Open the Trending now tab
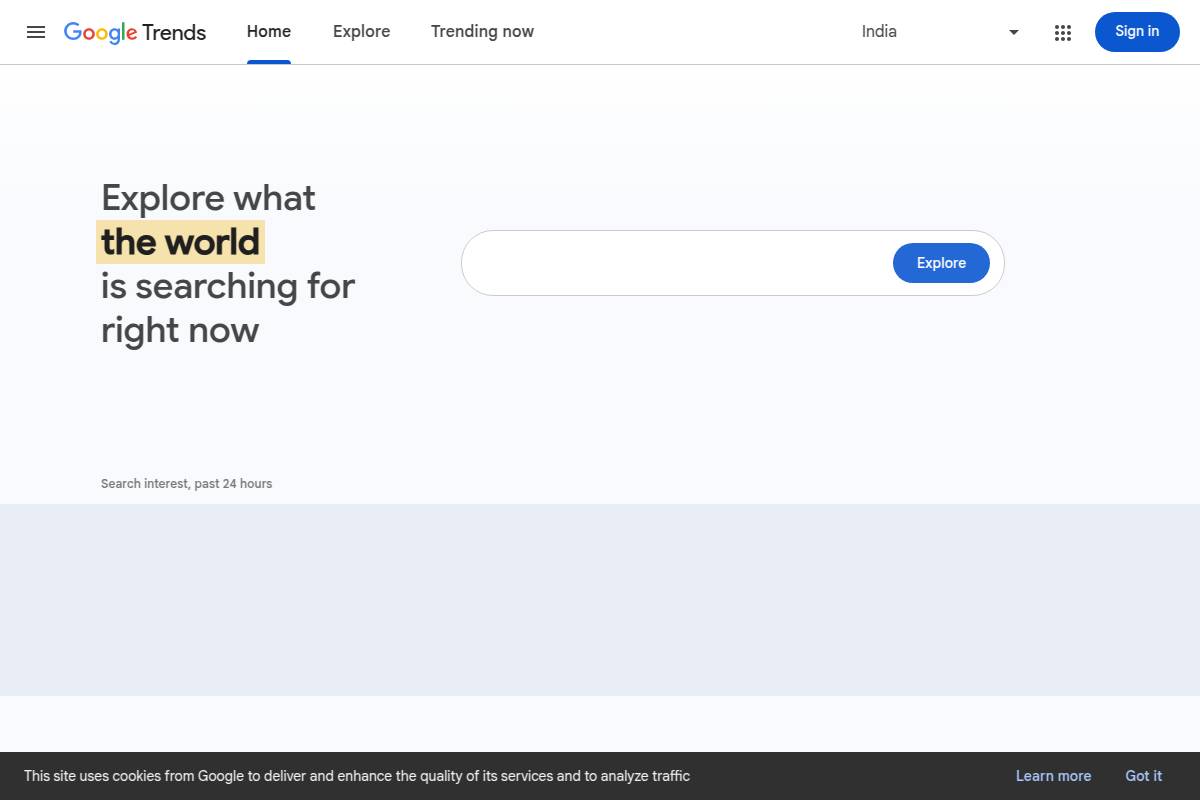1200x800 pixels. point(482,32)
